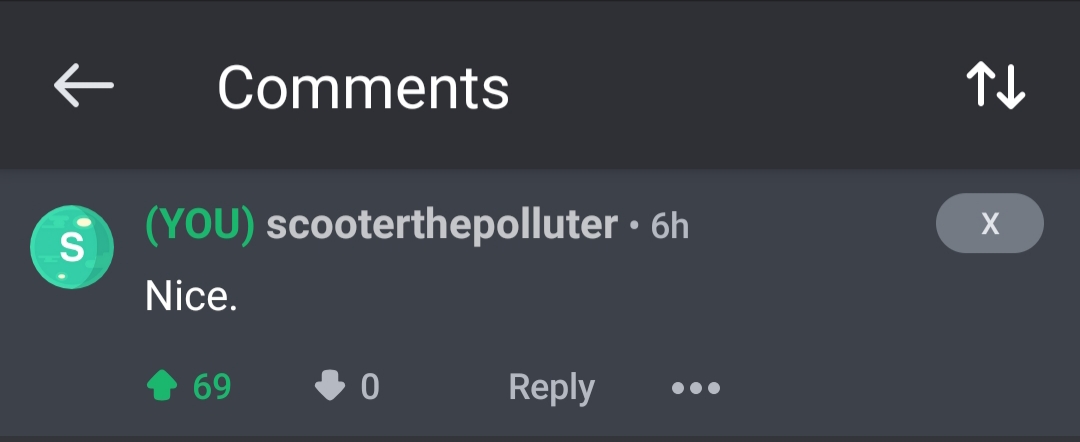Click the 69 upvote count
This screenshot has width=1080, height=442.
point(212,386)
